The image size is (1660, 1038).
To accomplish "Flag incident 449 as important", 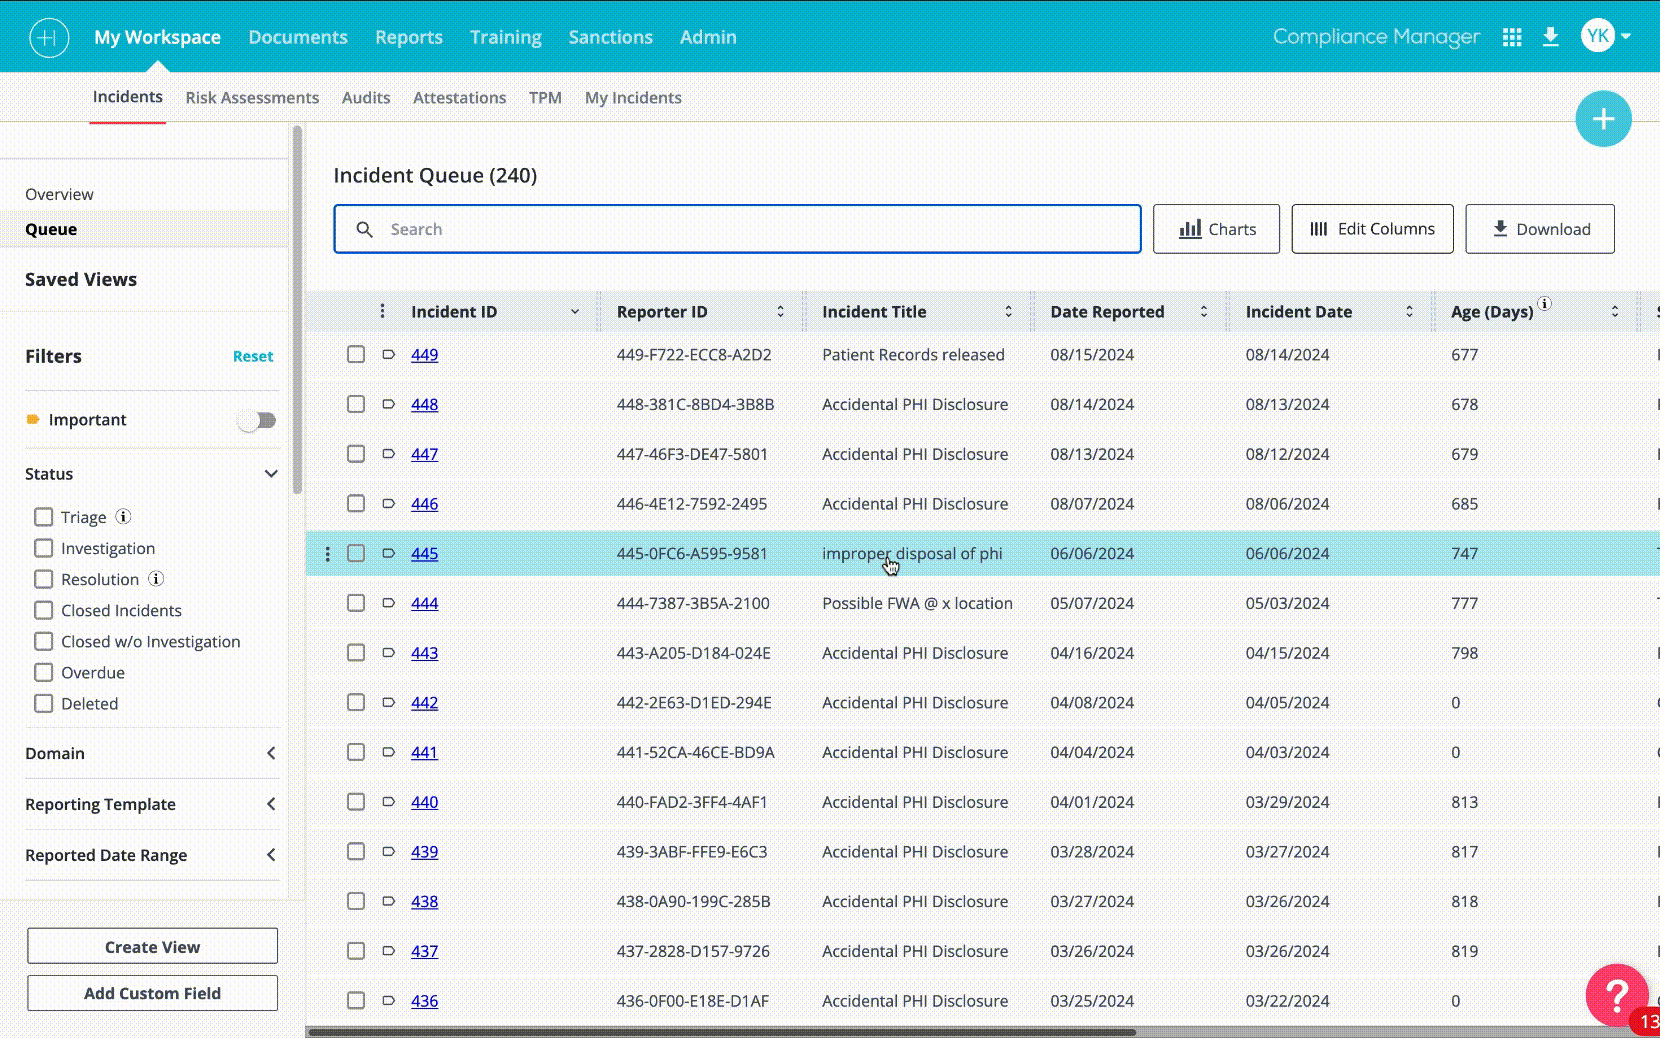I will coord(388,354).
